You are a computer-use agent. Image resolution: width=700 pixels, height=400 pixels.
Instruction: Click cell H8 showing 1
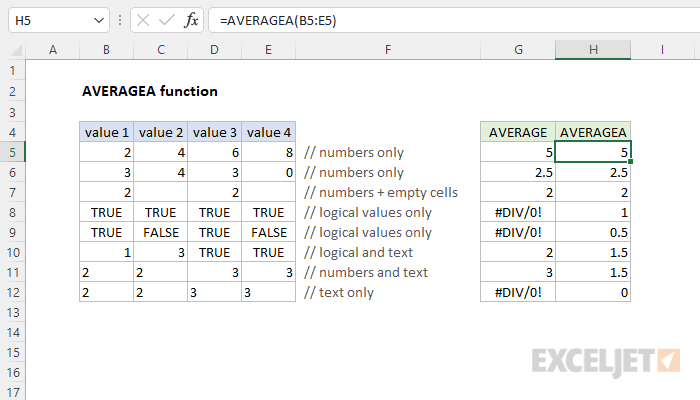coord(593,212)
